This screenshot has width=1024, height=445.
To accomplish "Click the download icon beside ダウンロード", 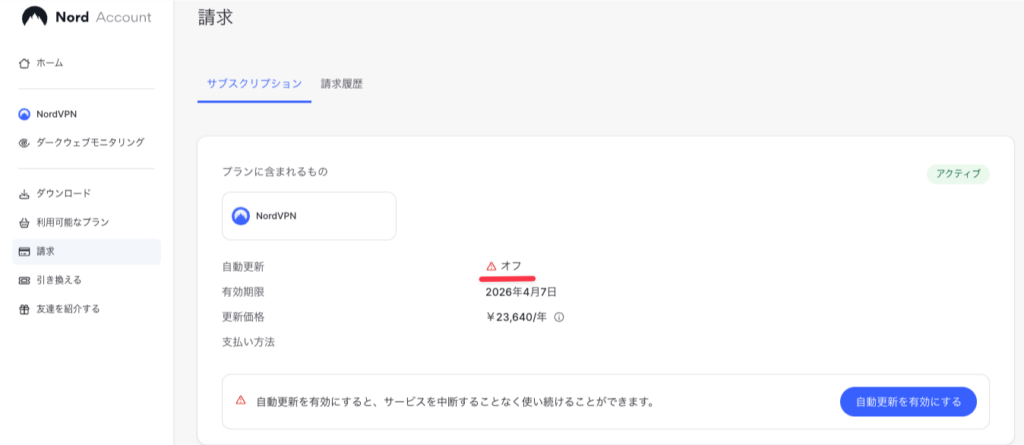I will (24, 194).
